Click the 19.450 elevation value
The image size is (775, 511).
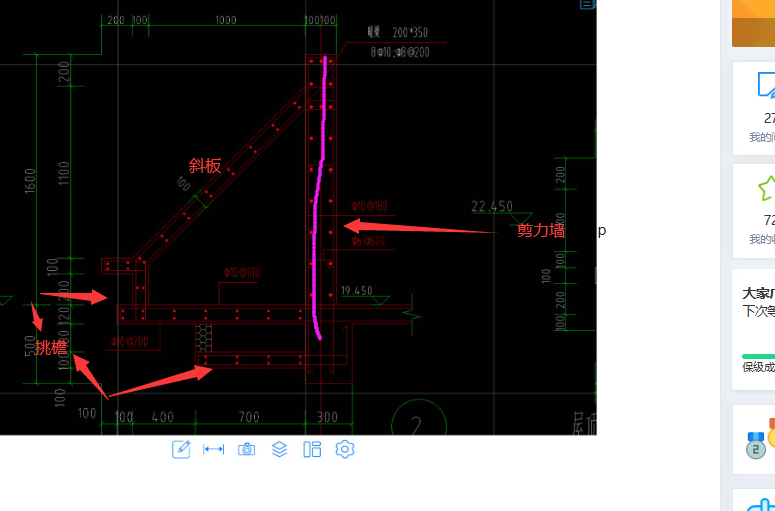356,291
